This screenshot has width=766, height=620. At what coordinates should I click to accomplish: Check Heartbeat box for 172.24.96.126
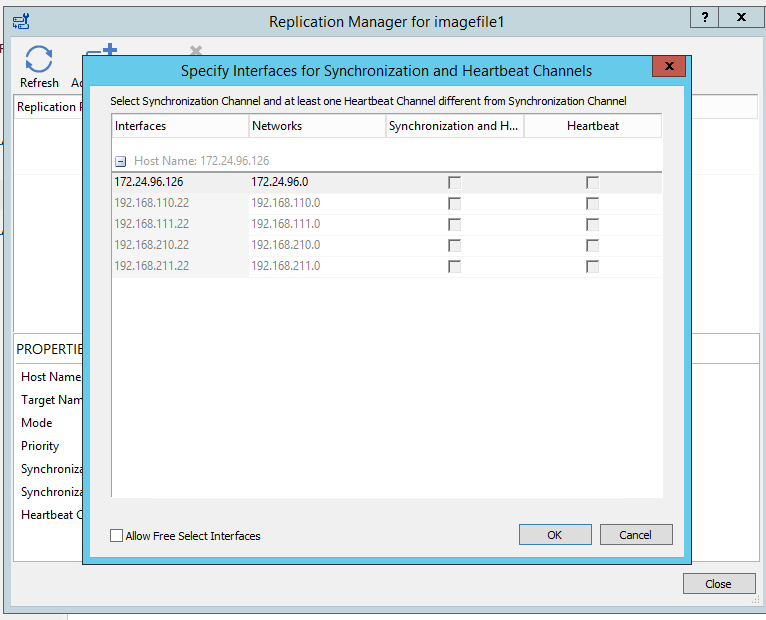(x=592, y=183)
